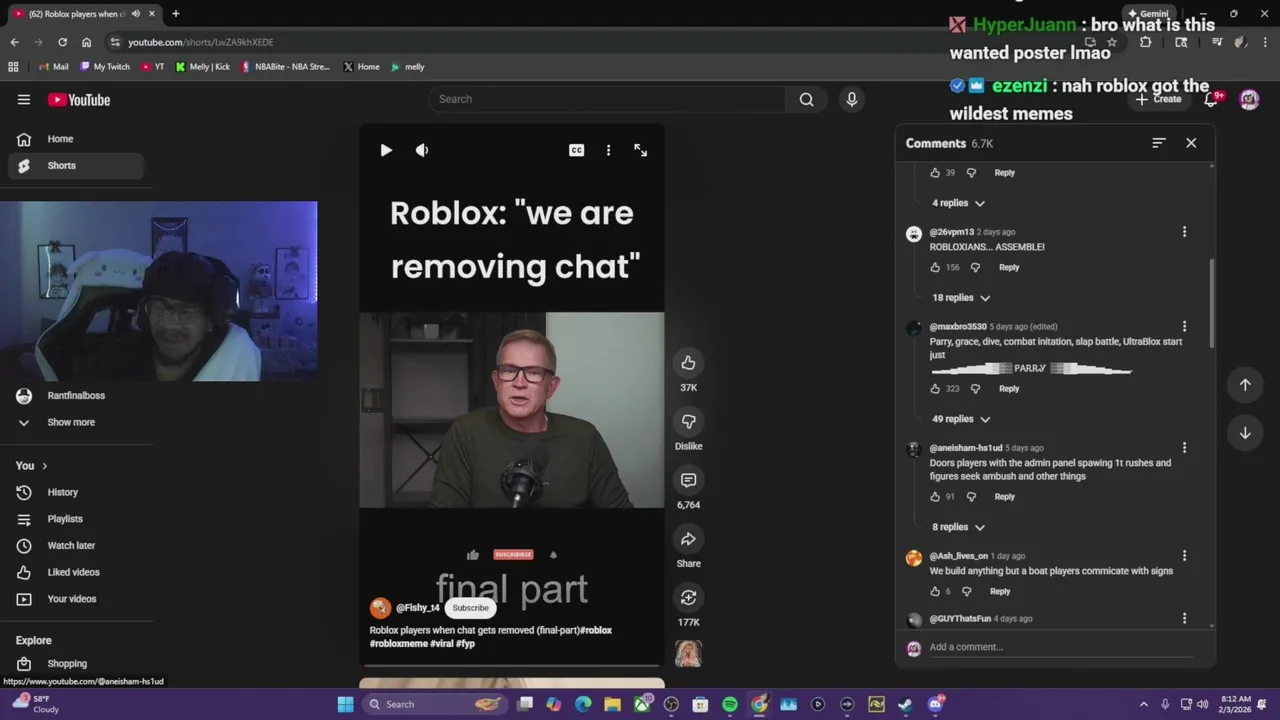Expand 4 replies on the top comment
This screenshot has width=1280, height=720.
tap(958, 203)
